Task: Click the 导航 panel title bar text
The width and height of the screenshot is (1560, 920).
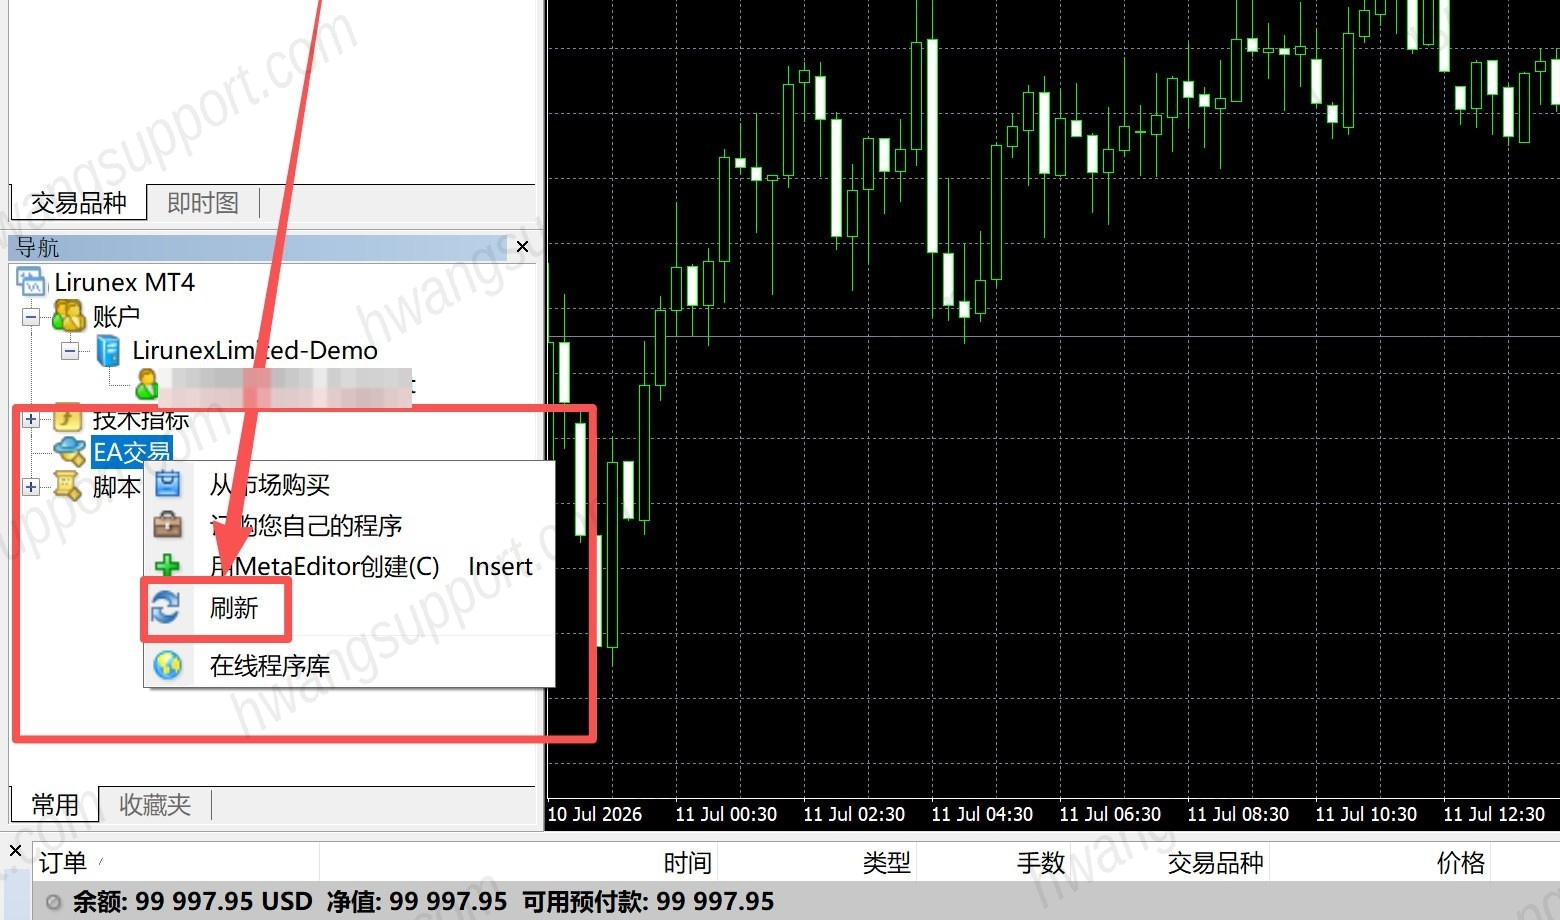Action: [38, 247]
